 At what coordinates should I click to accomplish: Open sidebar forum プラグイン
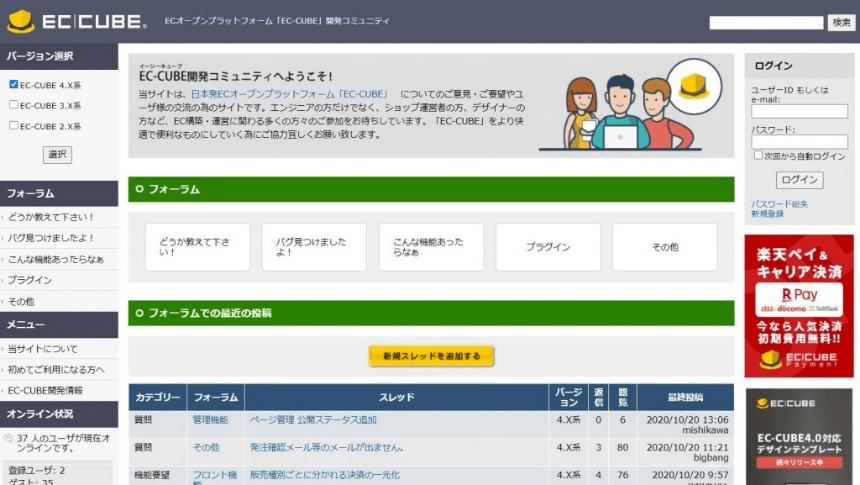(30, 280)
